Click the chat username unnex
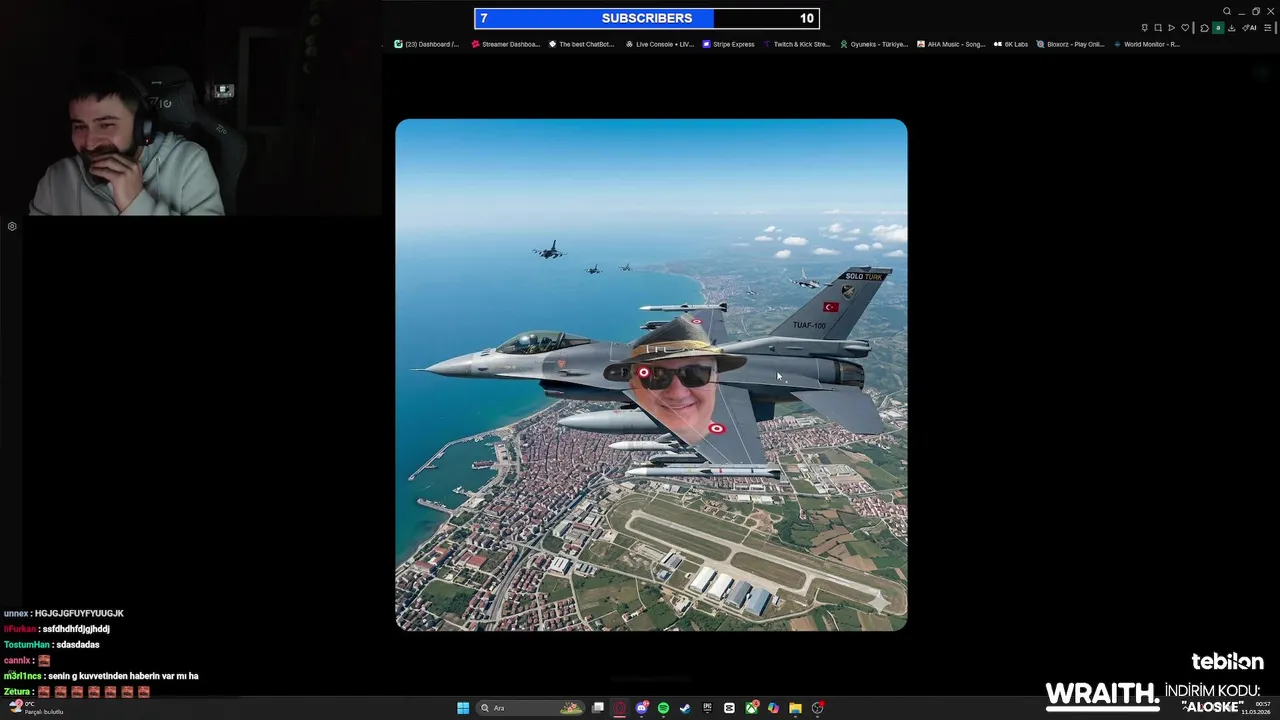The height and width of the screenshot is (720, 1280). [x=16, y=614]
